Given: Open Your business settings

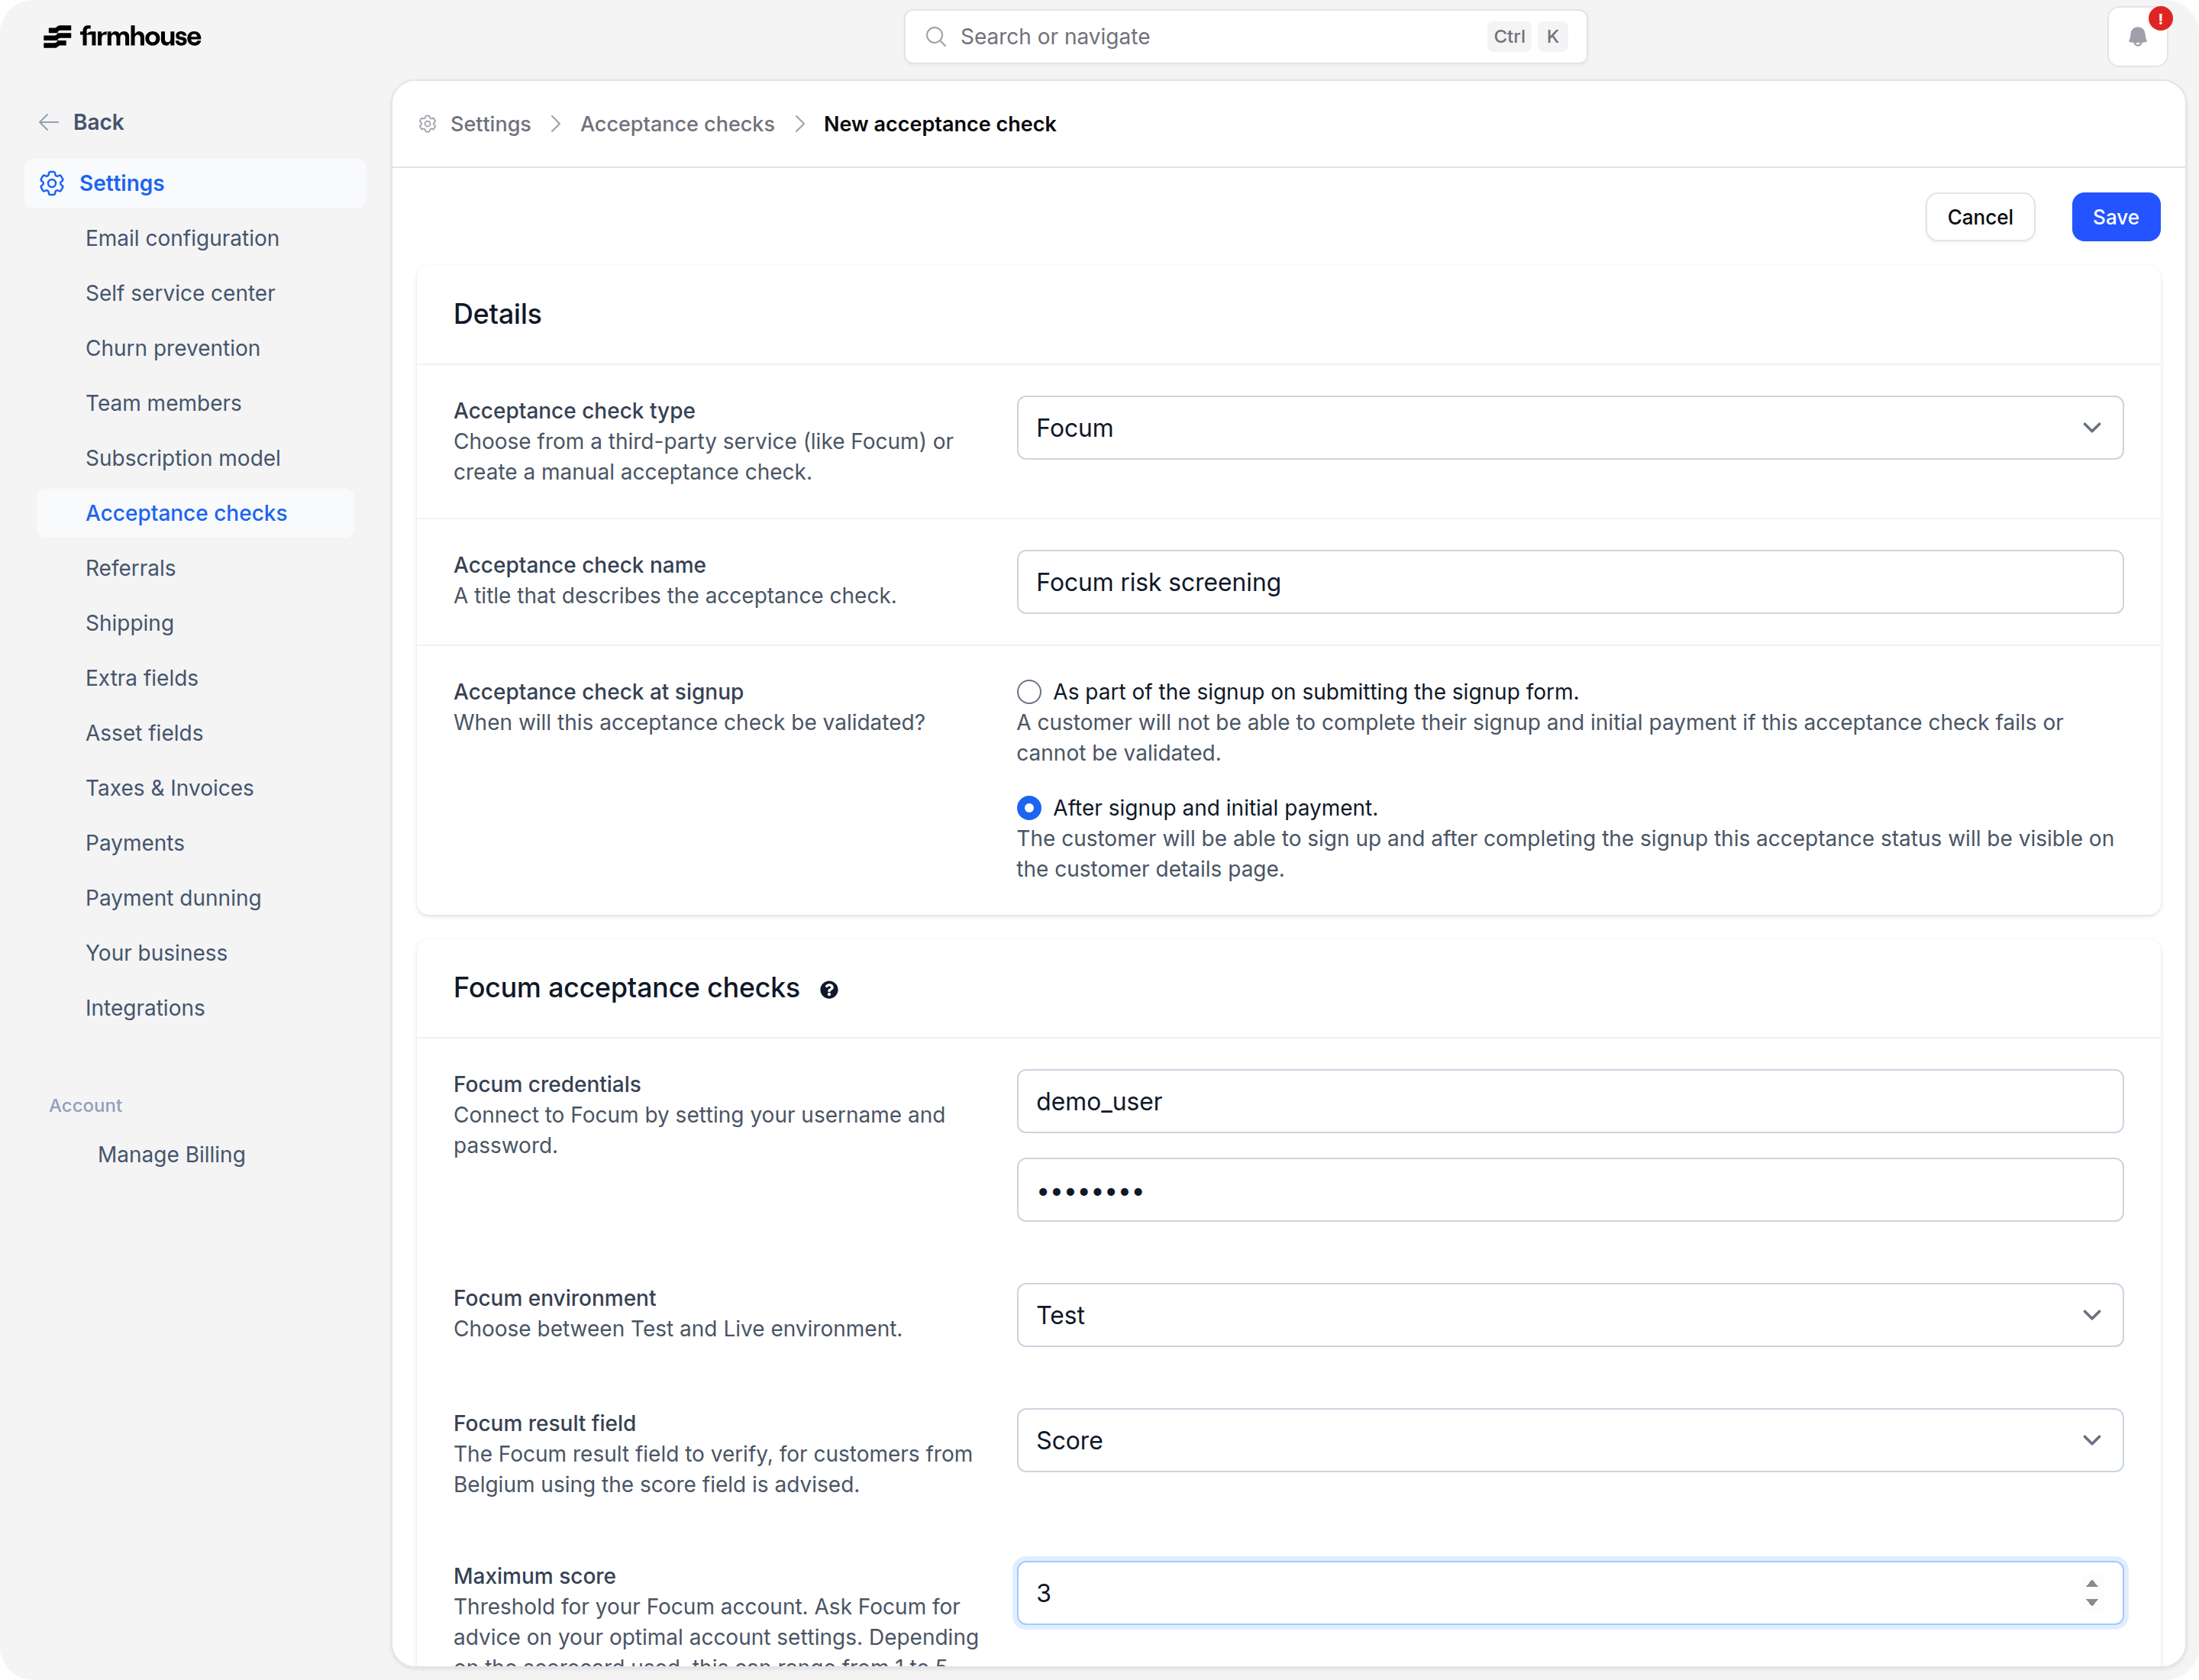Looking at the screenshot, I should point(157,953).
